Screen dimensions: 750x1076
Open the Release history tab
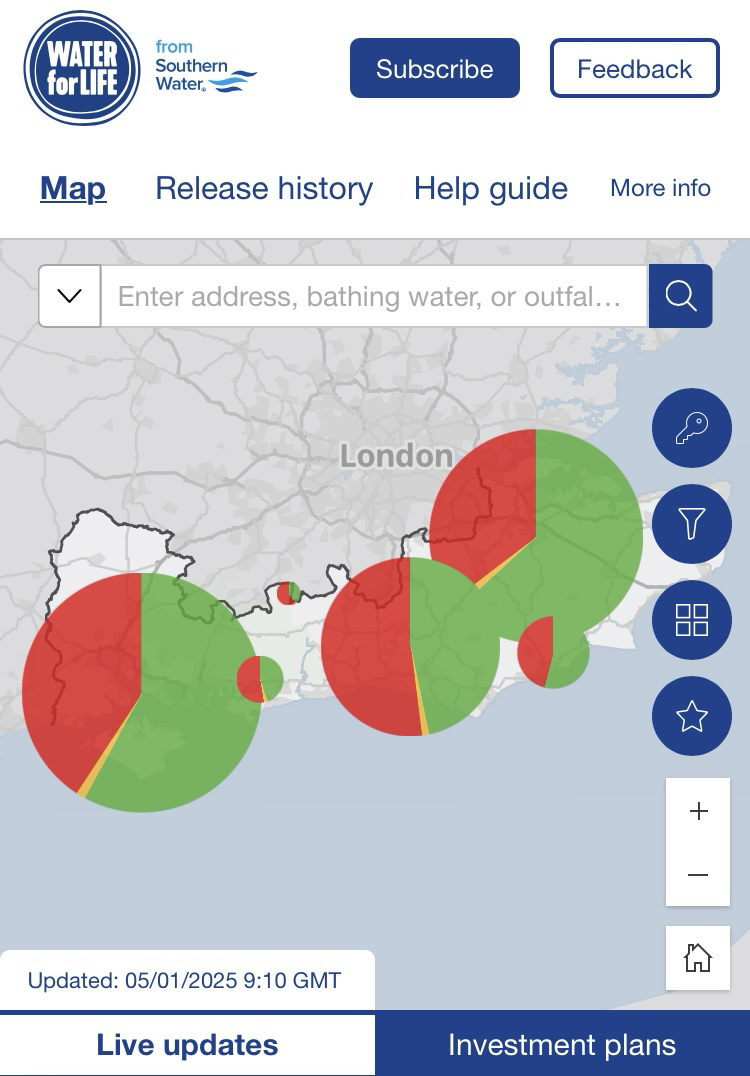pyautogui.click(x=264, y=188)
